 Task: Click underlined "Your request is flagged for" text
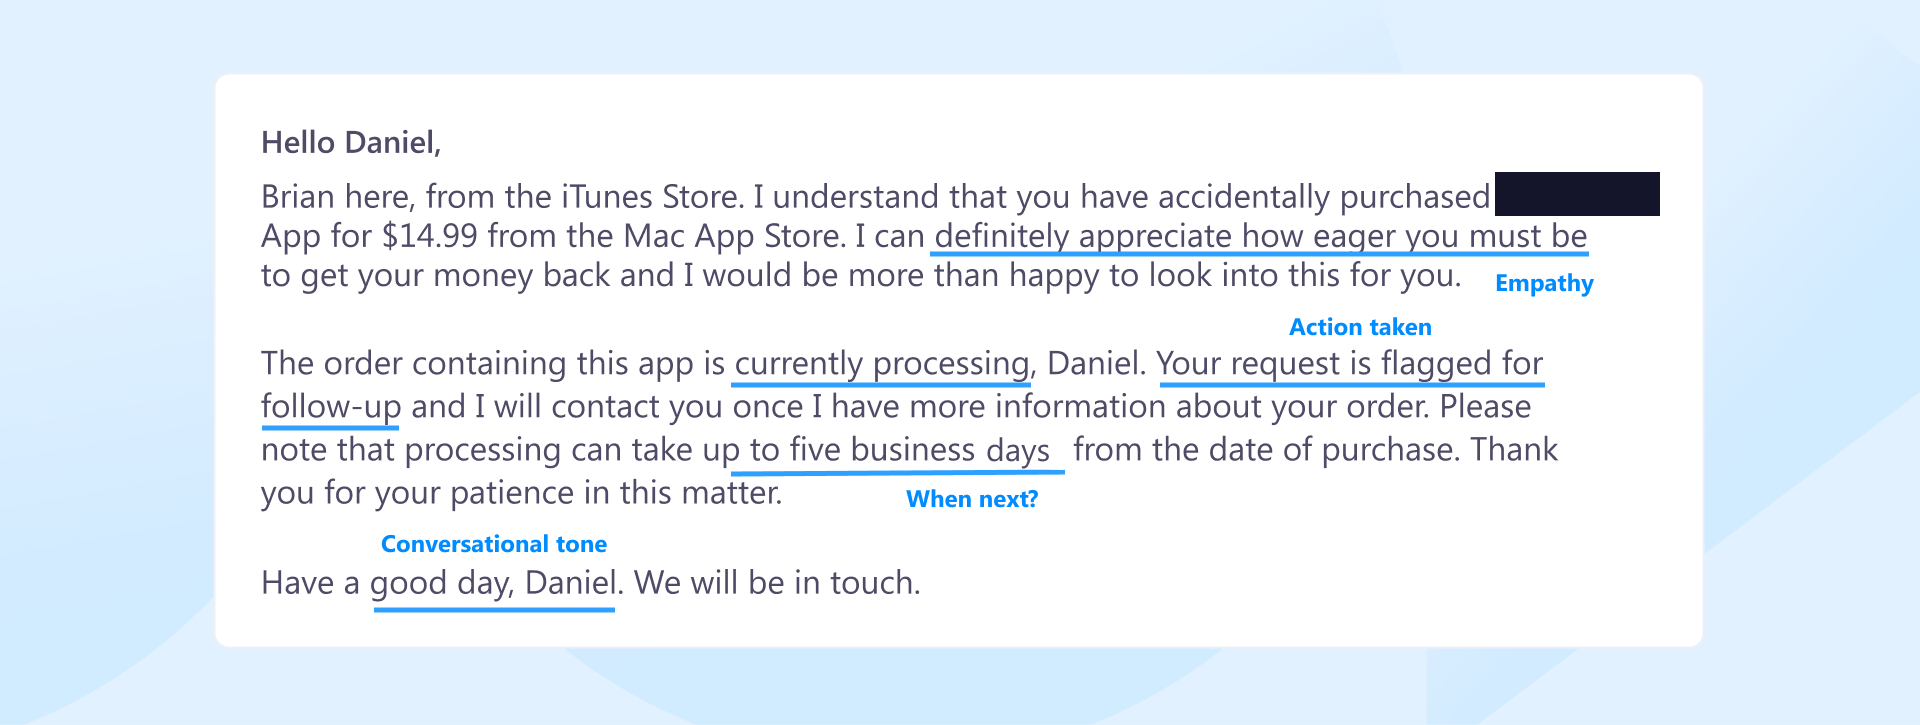pos(1350,363)
